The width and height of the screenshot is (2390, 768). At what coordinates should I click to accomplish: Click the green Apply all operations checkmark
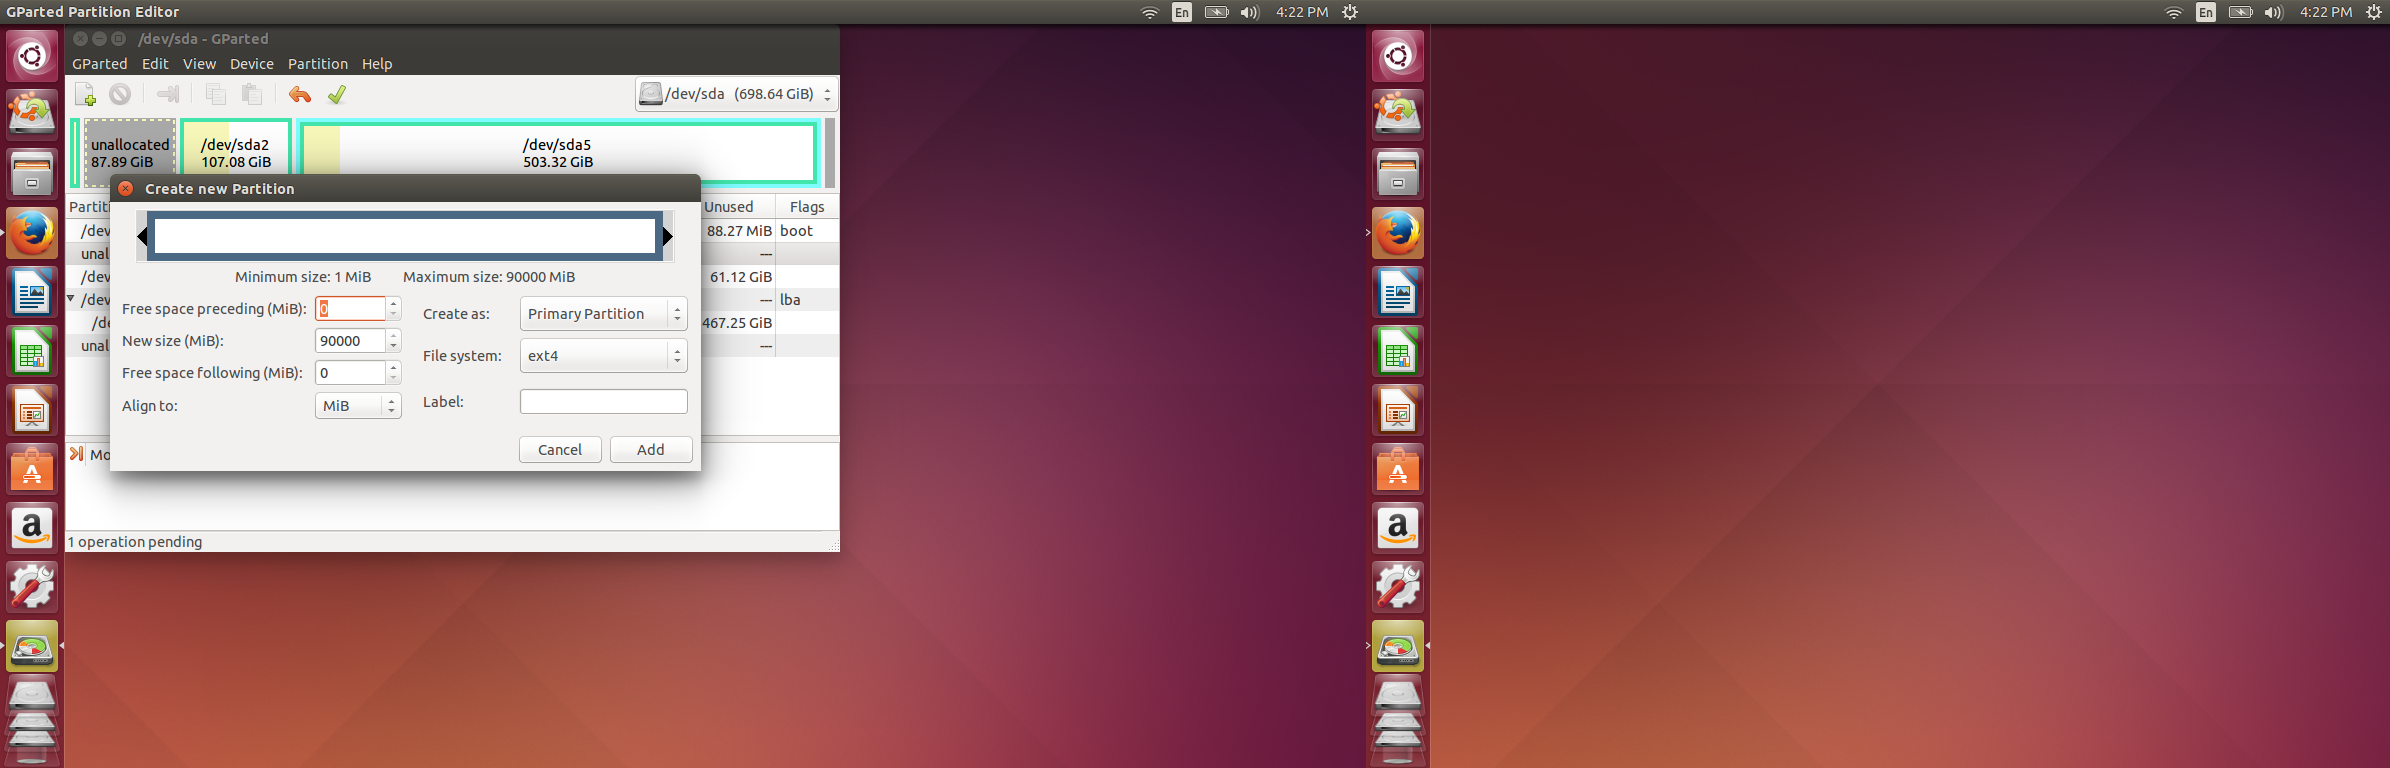(337, 95)
